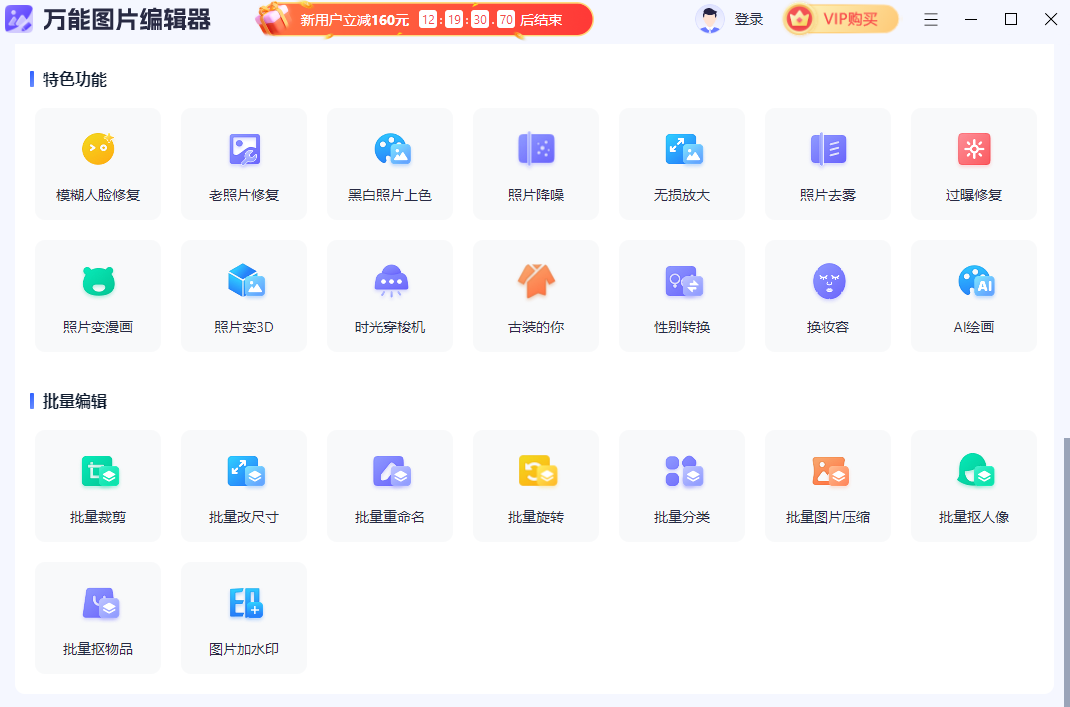Screen dimensions: 1070x707
Task: Select the 照片去雾 dehaze icon
Action: click(828, 163)
